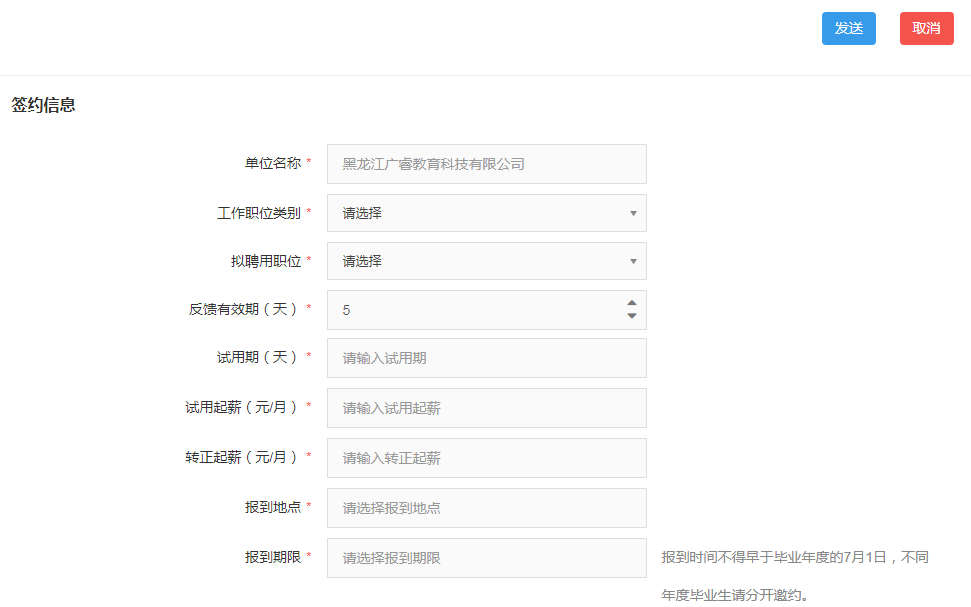
Task: Click the 工作职位类别 field label
Action: [x=258, y=213]
